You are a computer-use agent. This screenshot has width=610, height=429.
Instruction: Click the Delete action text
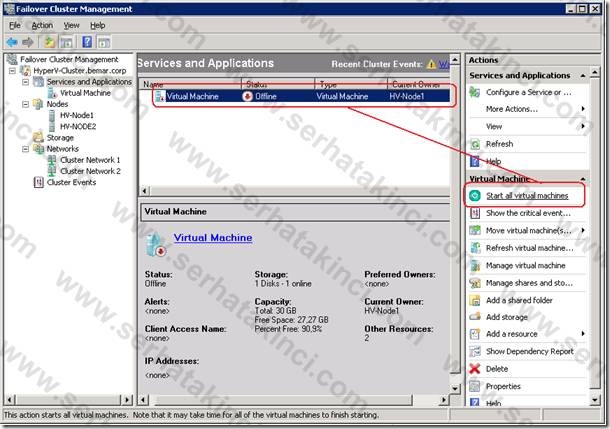coord(497,369)
